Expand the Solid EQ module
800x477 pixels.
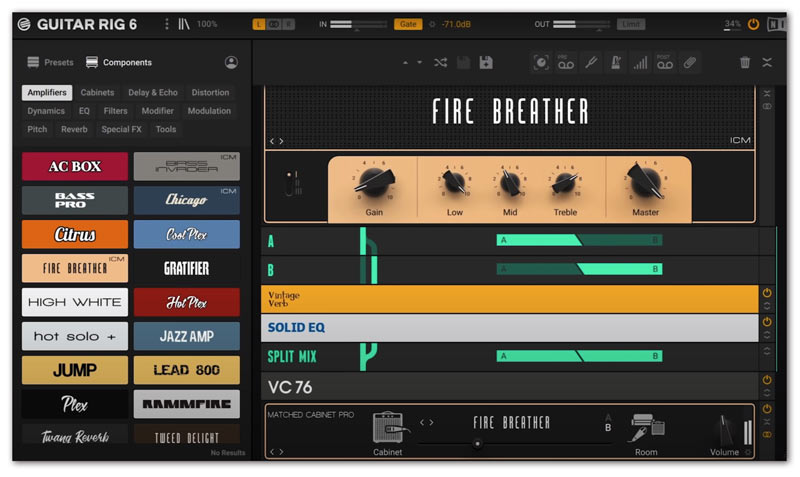pyautogui.click(x=767, y=335)
